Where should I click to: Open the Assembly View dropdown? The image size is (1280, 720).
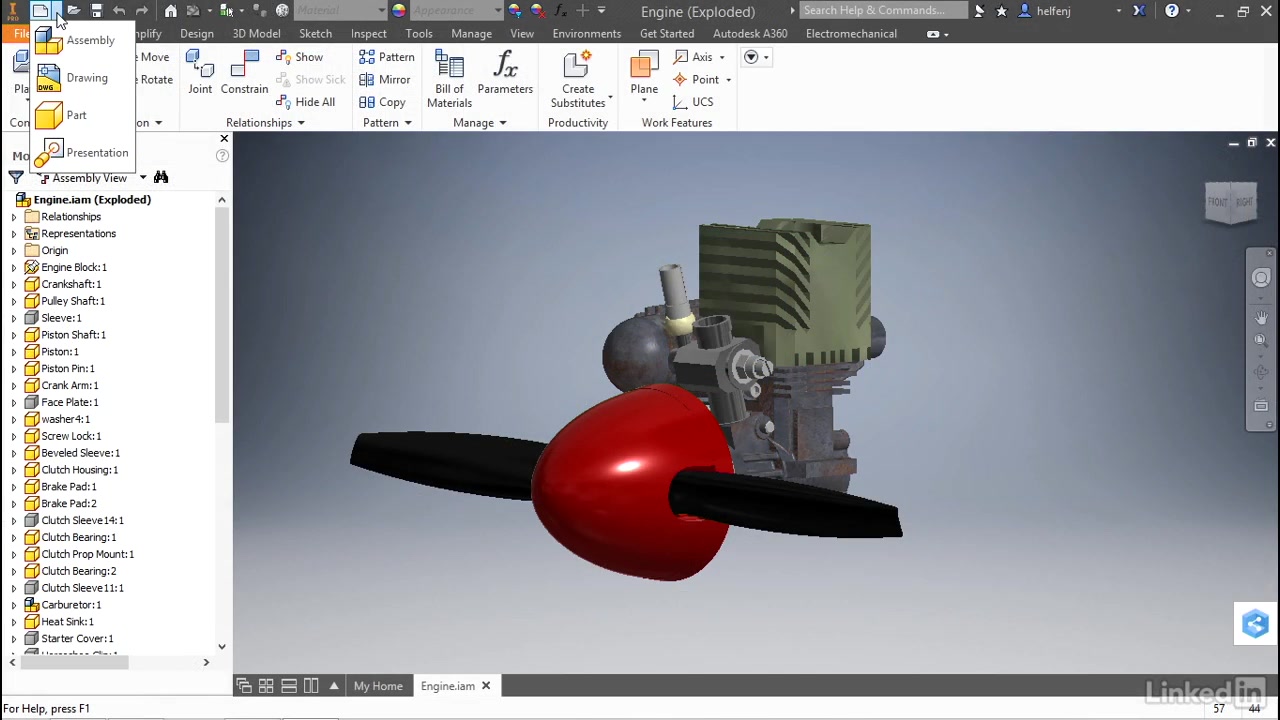click(143, 177)
